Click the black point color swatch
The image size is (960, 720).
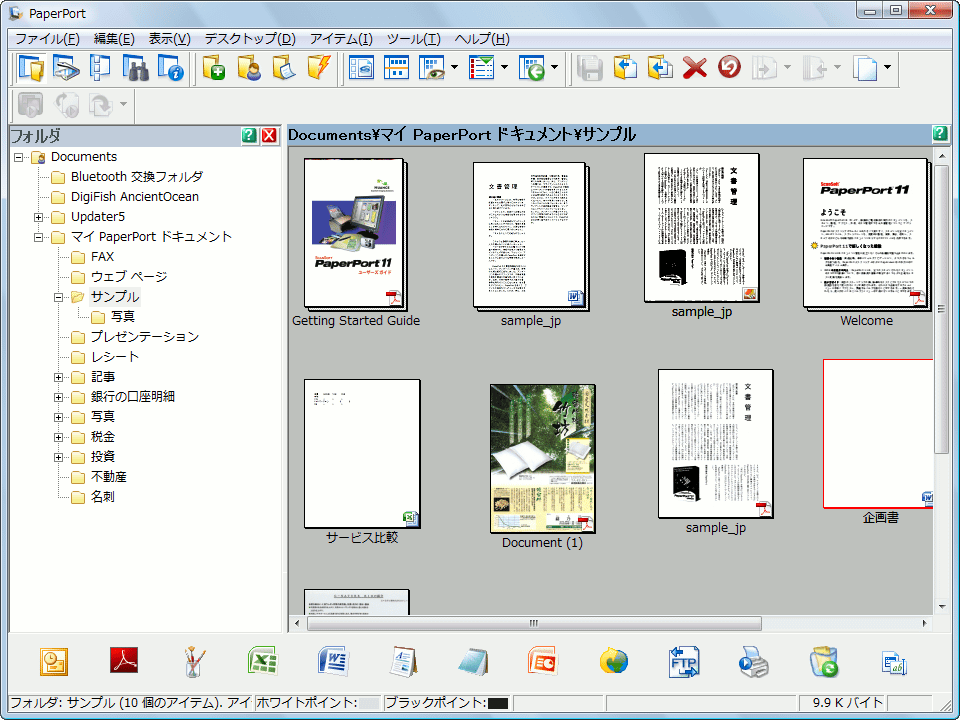(498, 703)
